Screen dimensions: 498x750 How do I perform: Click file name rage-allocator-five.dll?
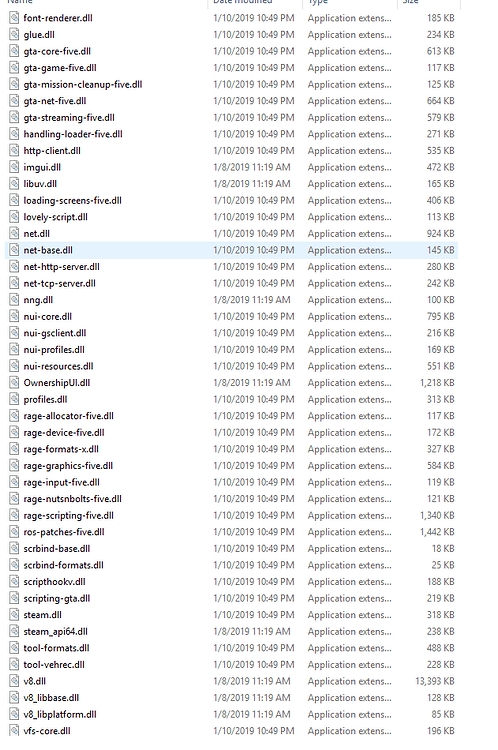pos(68,416)
